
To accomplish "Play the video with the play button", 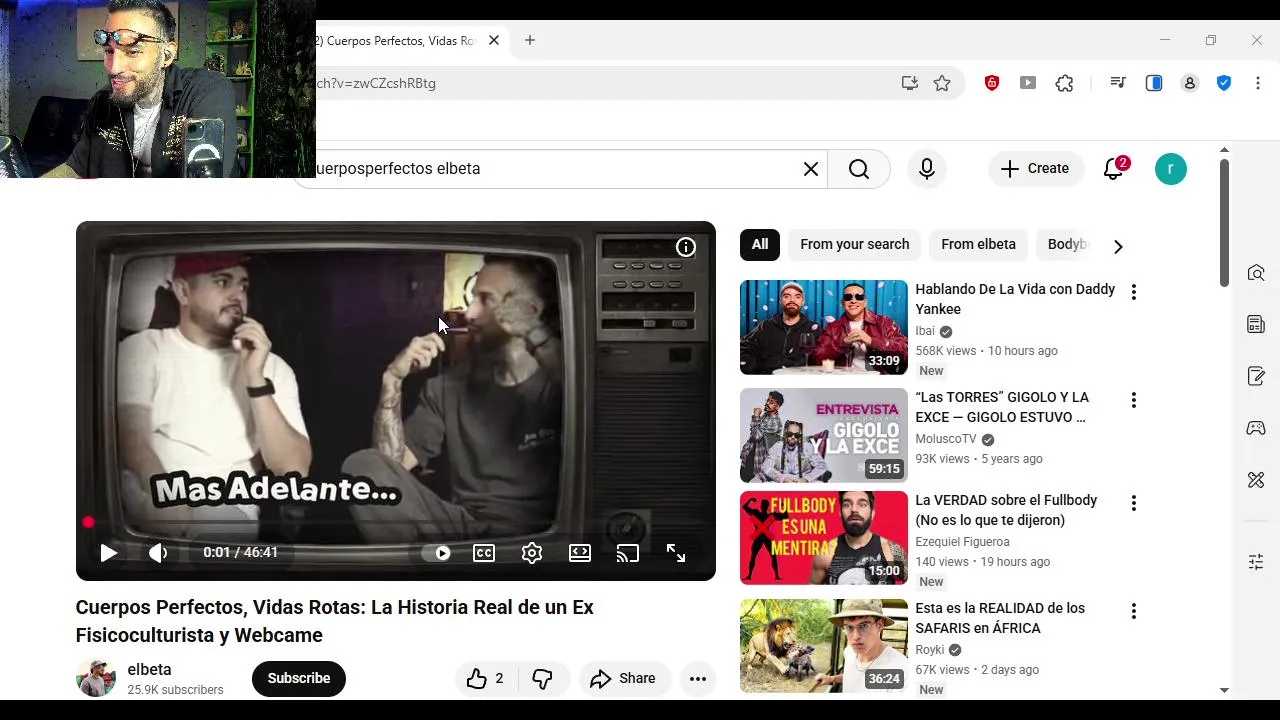I will (x=108, y=553).
